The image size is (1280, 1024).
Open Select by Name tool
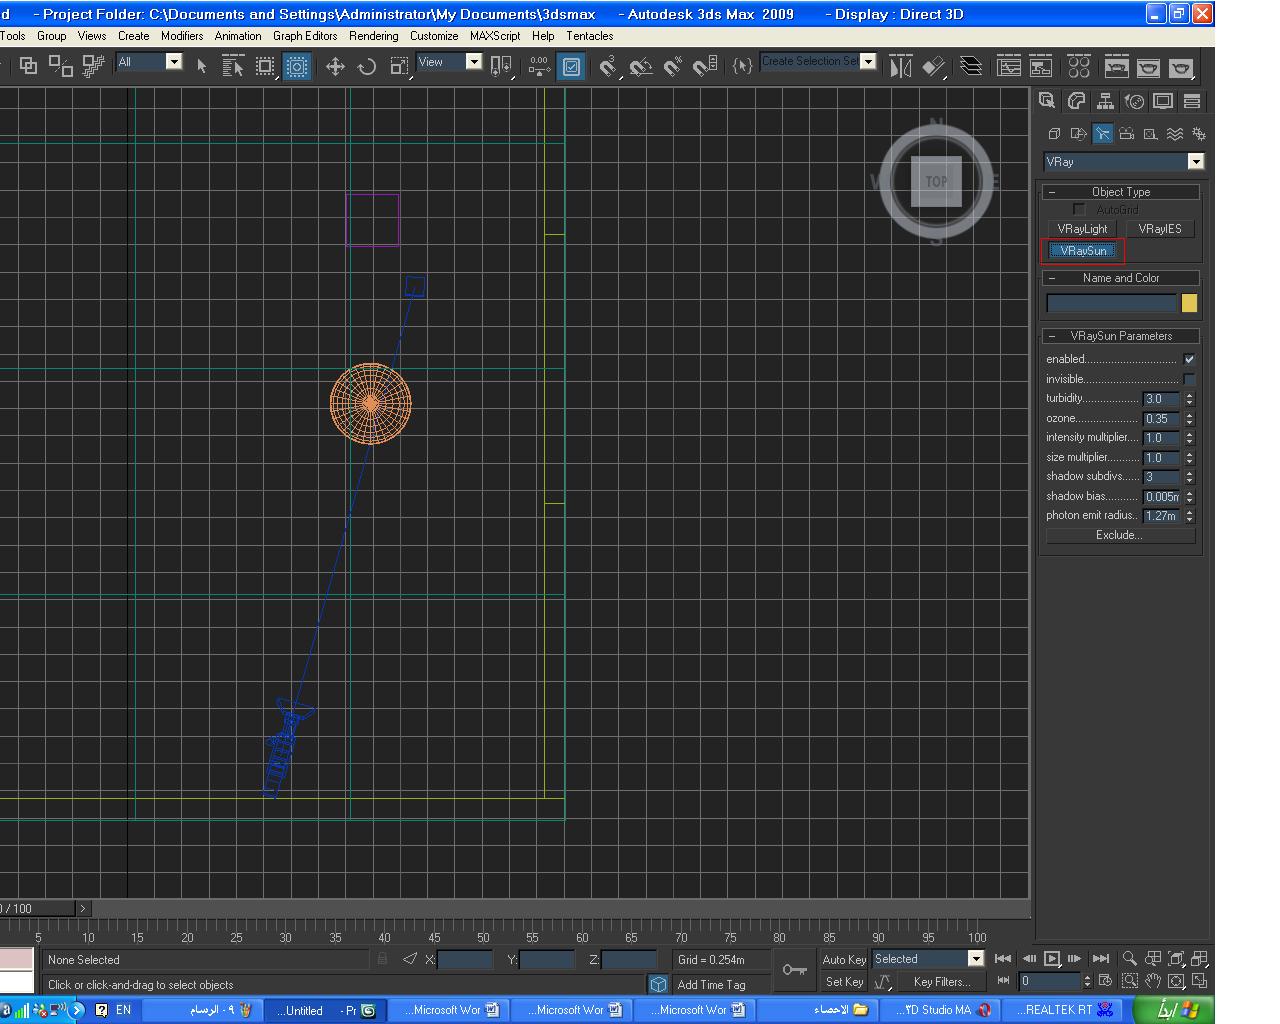pyautogui.click(x=233, y=67)
